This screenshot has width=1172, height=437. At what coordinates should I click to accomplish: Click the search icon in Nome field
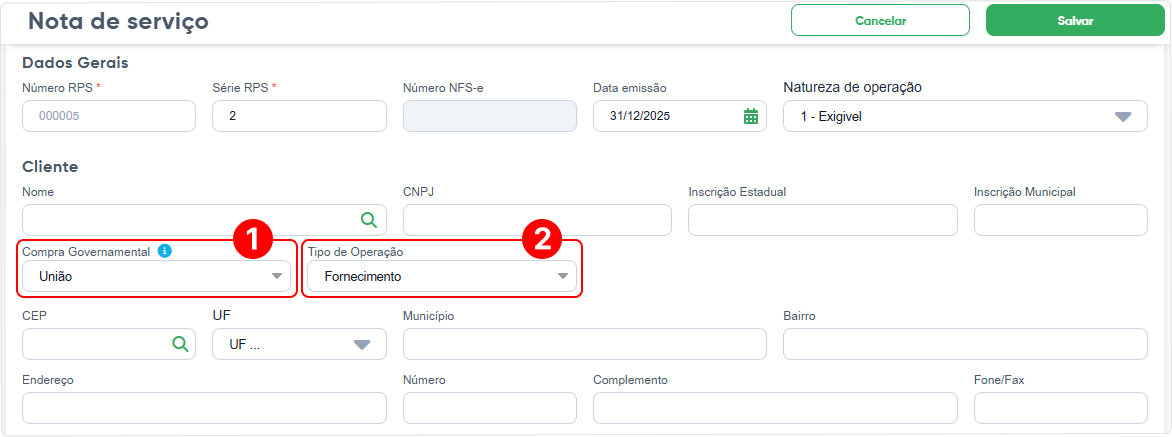click(368, 220)
